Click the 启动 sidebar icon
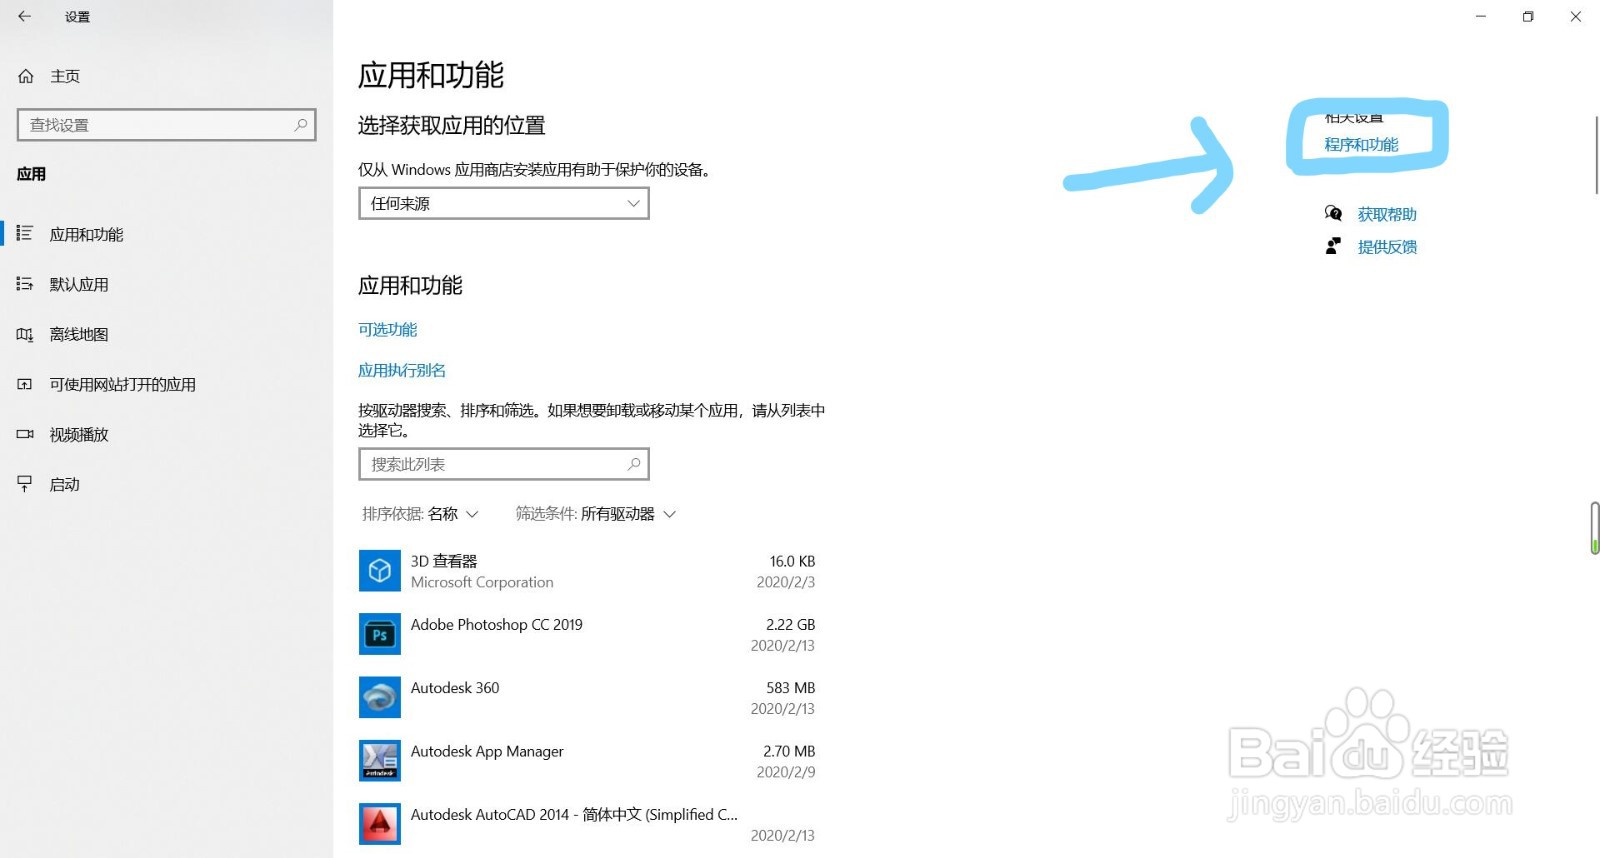This screenshot has width=1600, height=858. (x=25, y=484)
